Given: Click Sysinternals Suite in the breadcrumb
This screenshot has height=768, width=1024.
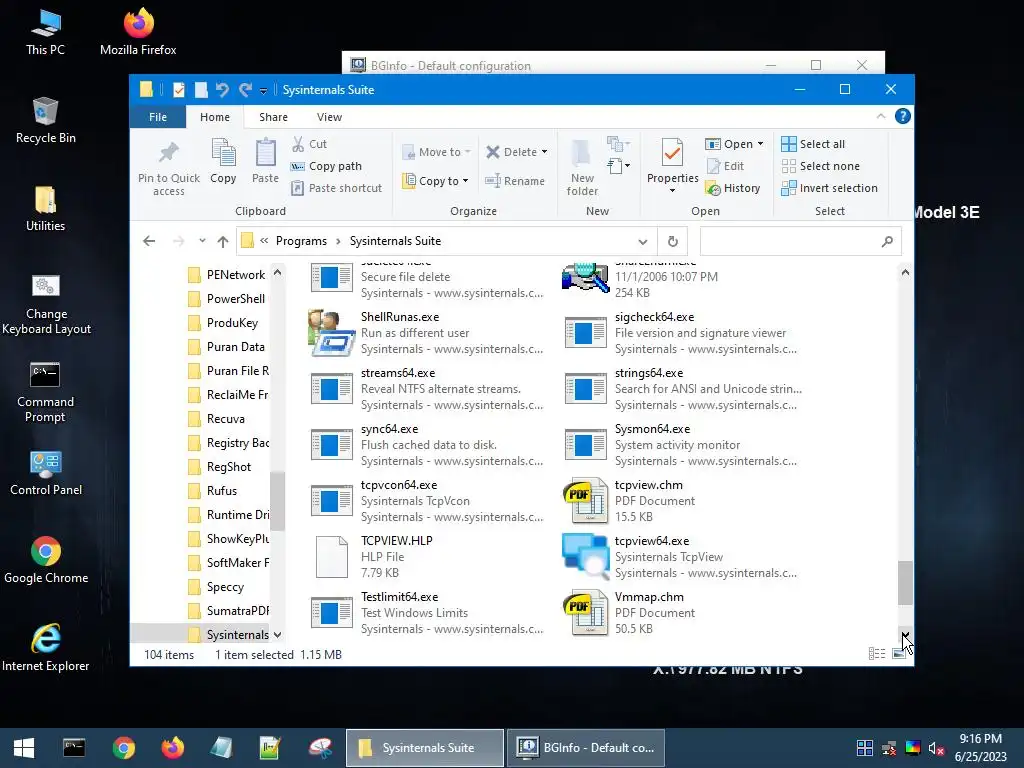Looking at the screenshot, I should [x=395, y=241].
